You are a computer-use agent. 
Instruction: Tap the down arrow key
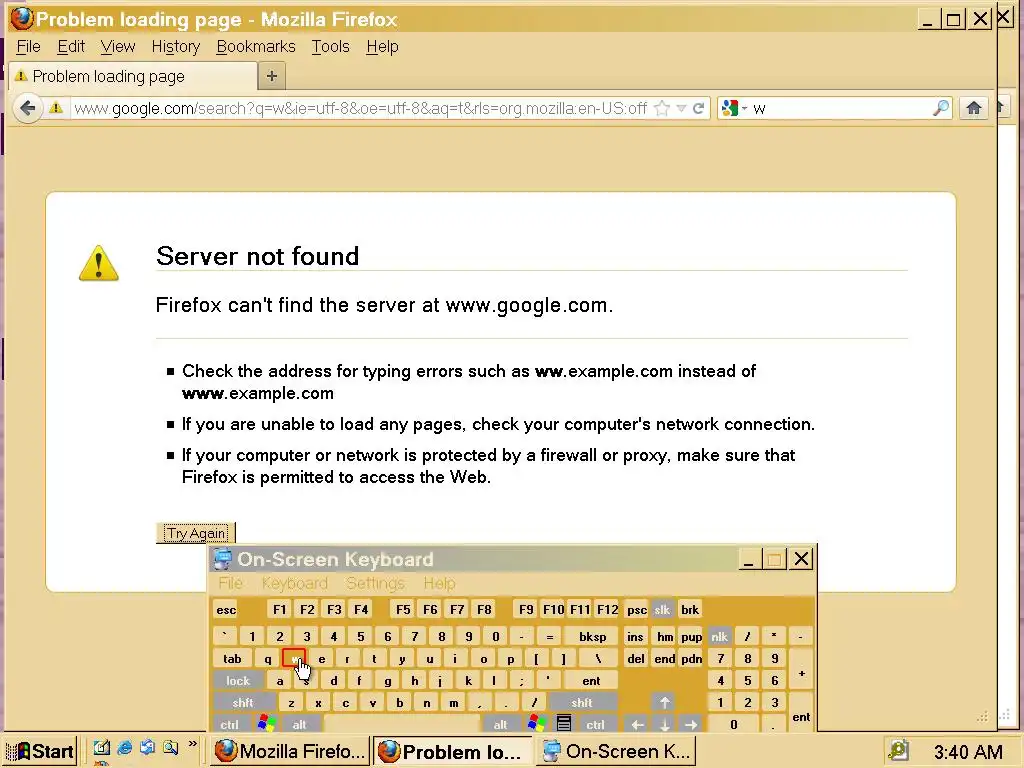(664, 724)
